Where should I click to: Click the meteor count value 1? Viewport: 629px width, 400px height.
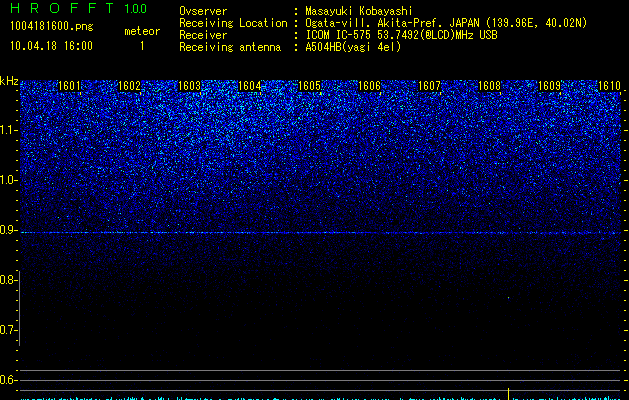[x=142, y=46]
